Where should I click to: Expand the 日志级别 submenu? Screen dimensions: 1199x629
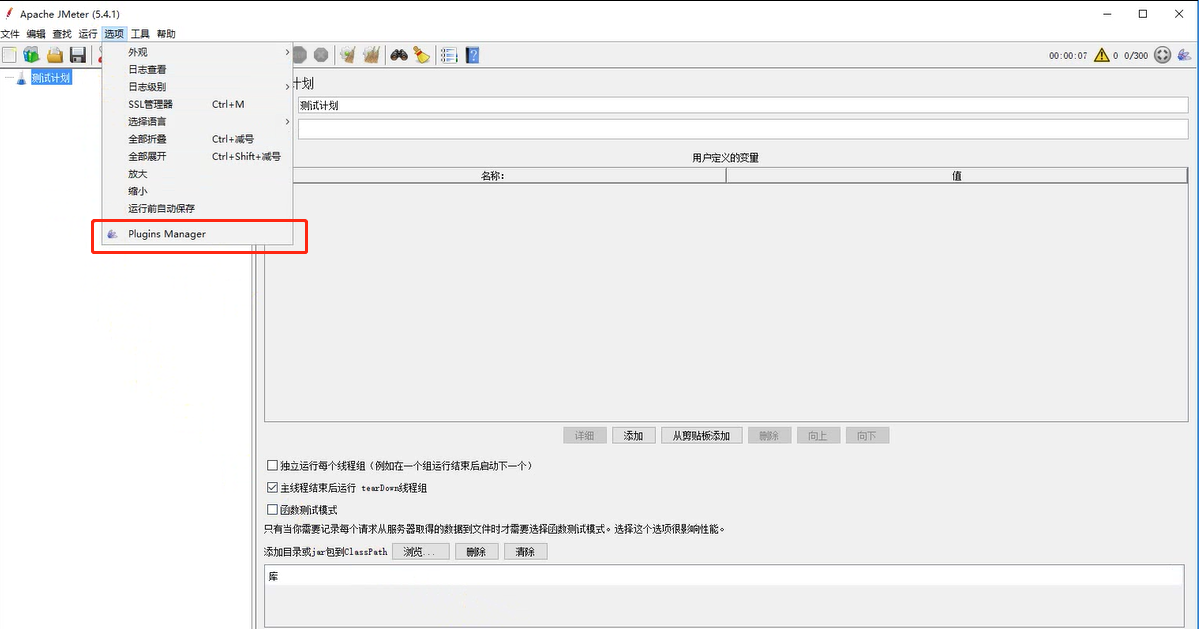coord(197,86)
